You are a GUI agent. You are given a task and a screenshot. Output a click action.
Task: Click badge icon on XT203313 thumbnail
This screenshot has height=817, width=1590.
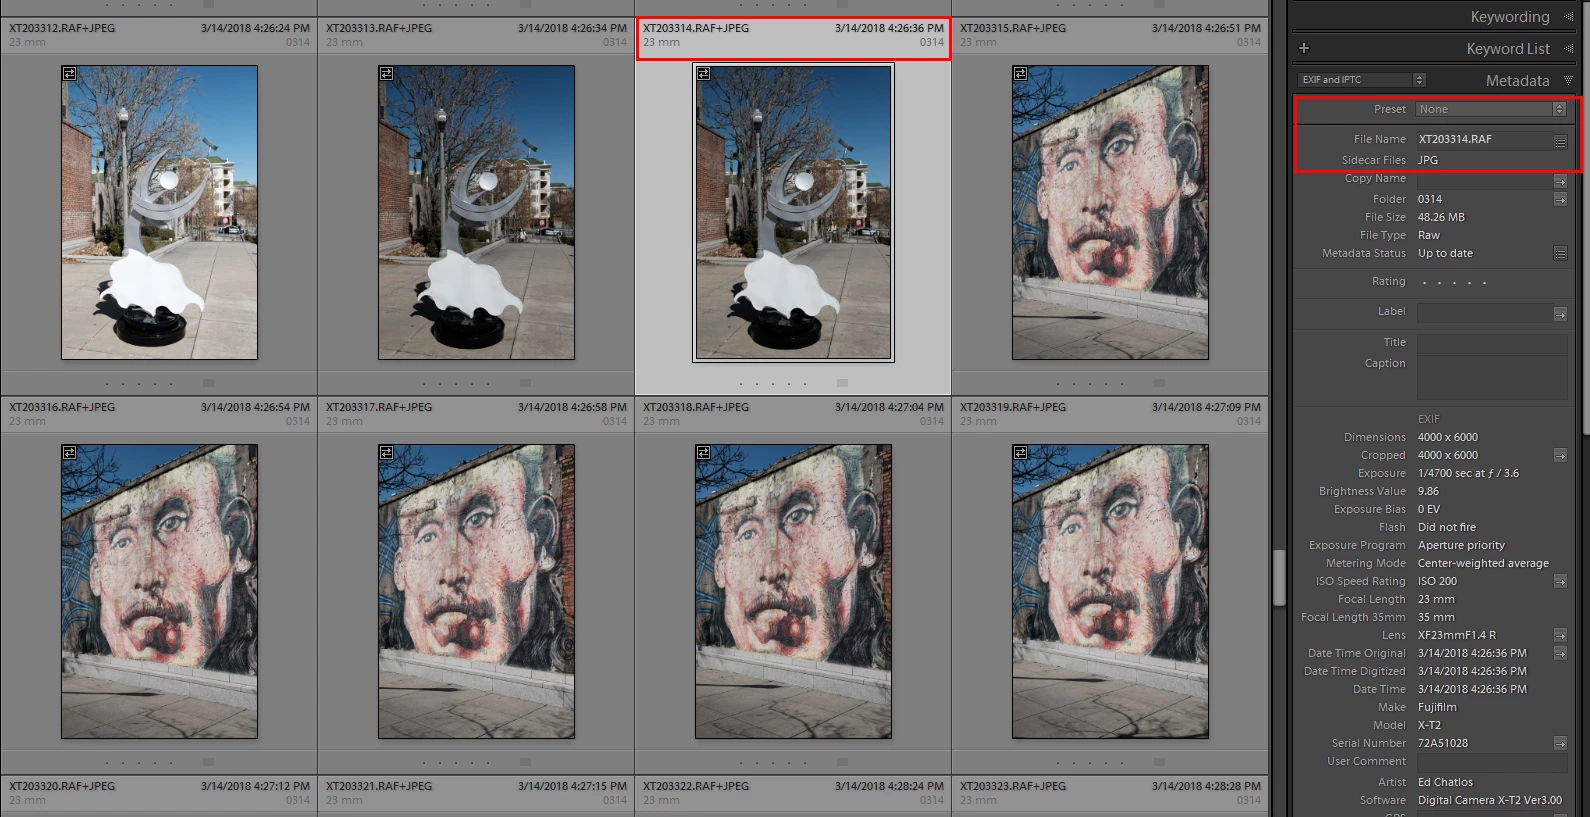386,73
